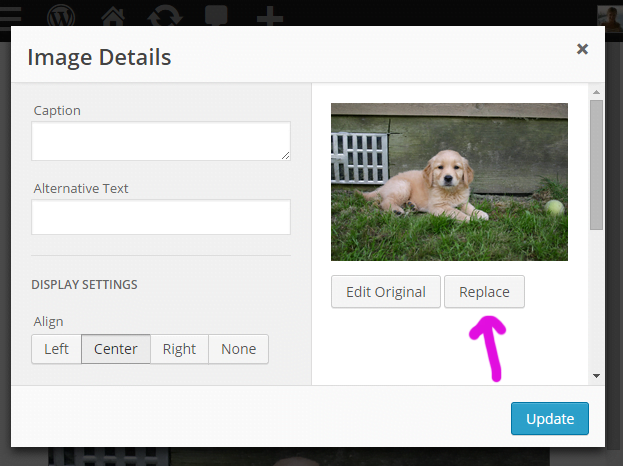Click the Caption resize handle
623x466 pixels.
[x=286, y=156]
